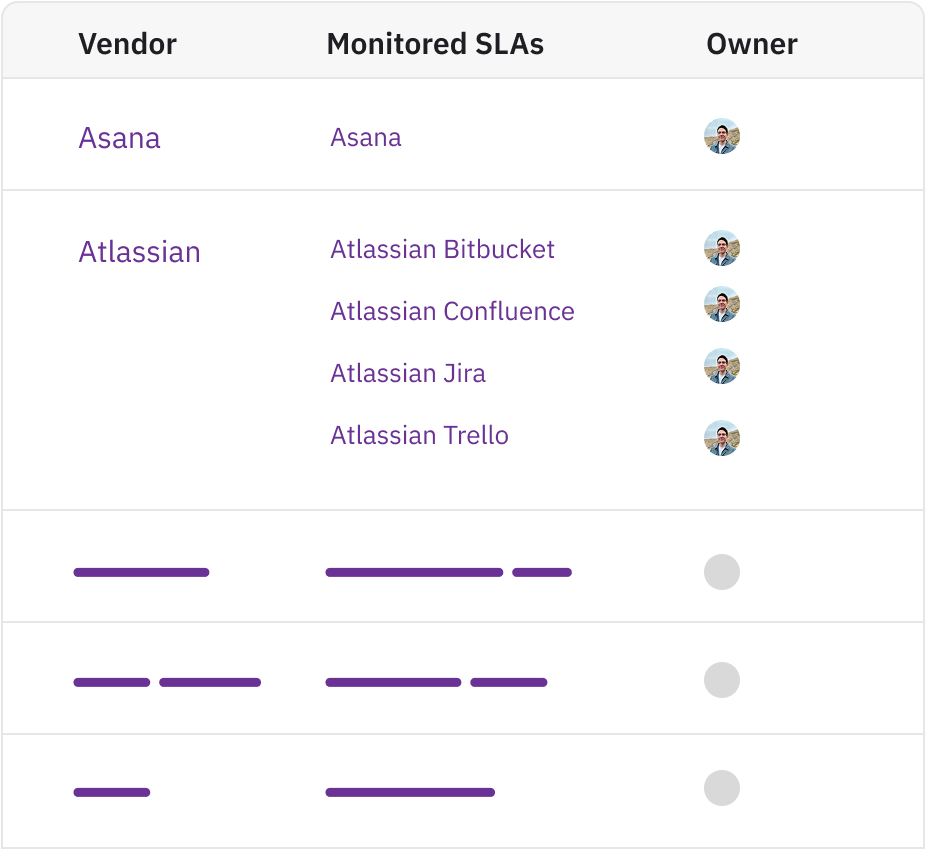Click the owner avatar for Atlassian Trello

click(x=721, y=438)
